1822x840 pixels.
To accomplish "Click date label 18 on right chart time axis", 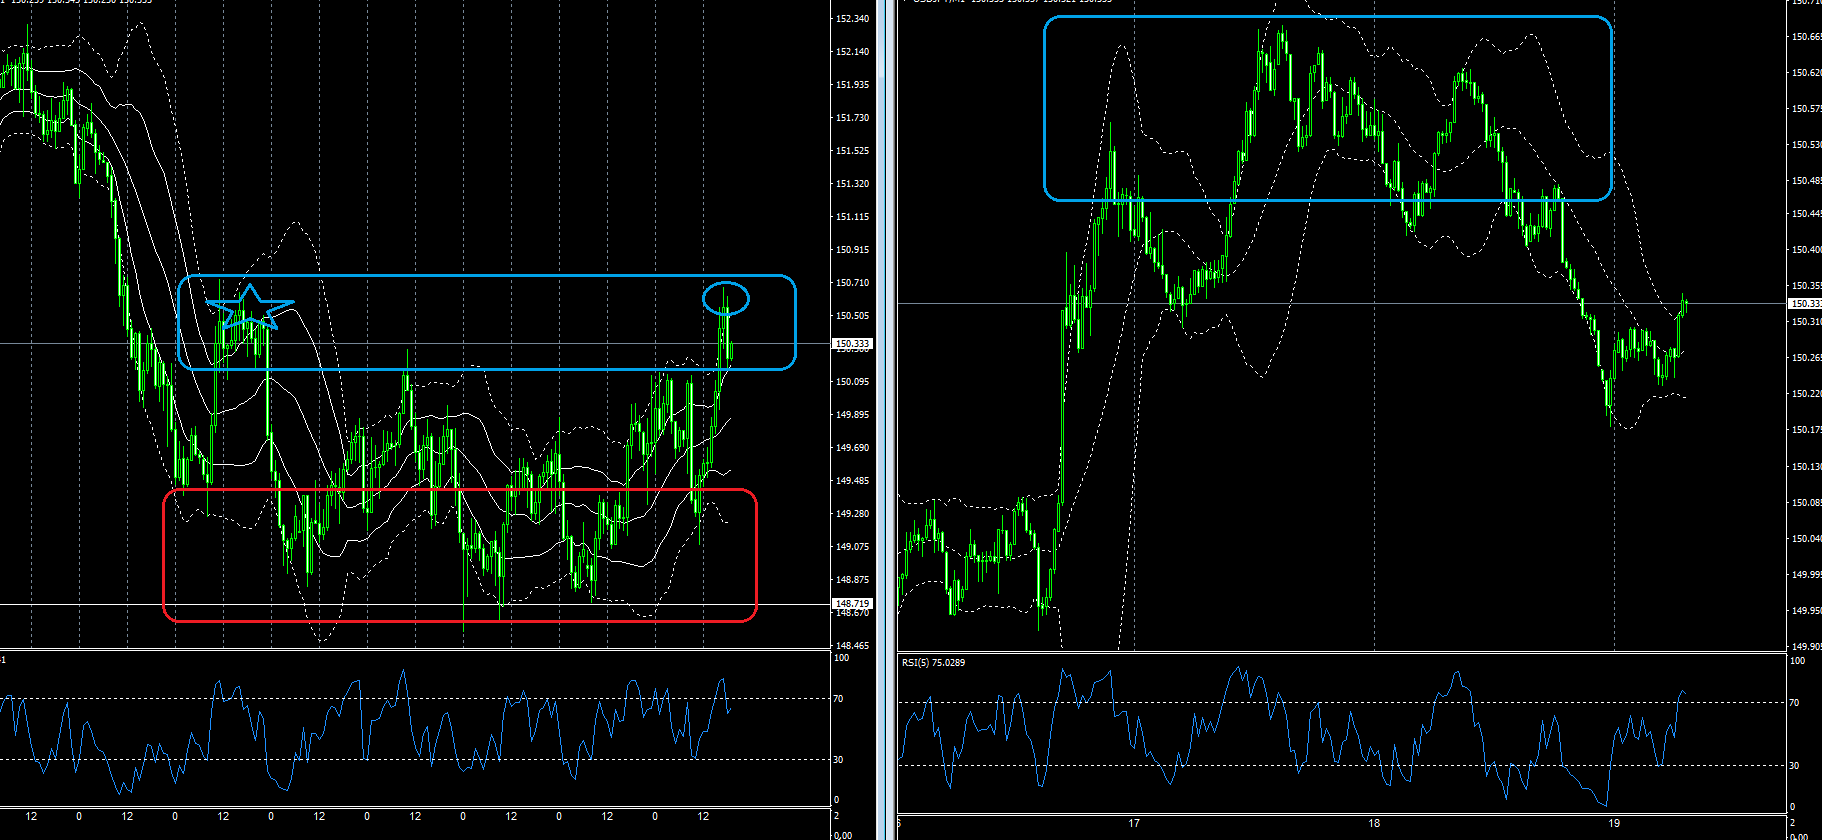I will point(1374,824).
